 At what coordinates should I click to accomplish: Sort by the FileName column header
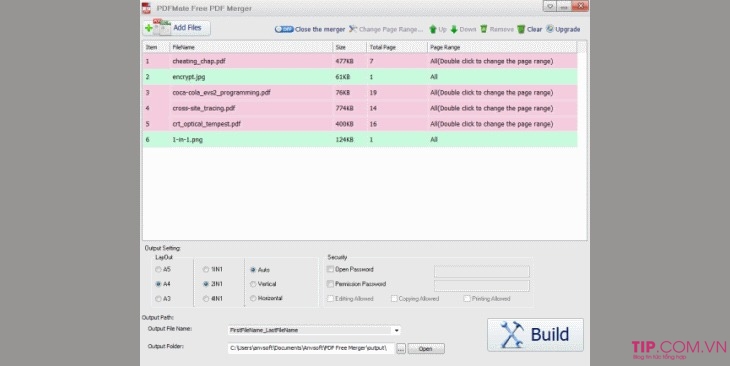click(x=251, y=47)
